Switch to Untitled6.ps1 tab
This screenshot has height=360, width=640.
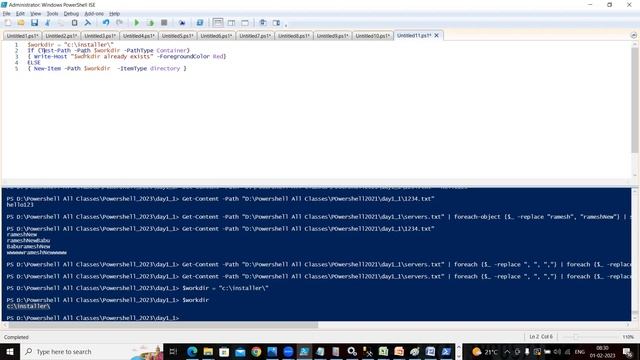(216, 36)
